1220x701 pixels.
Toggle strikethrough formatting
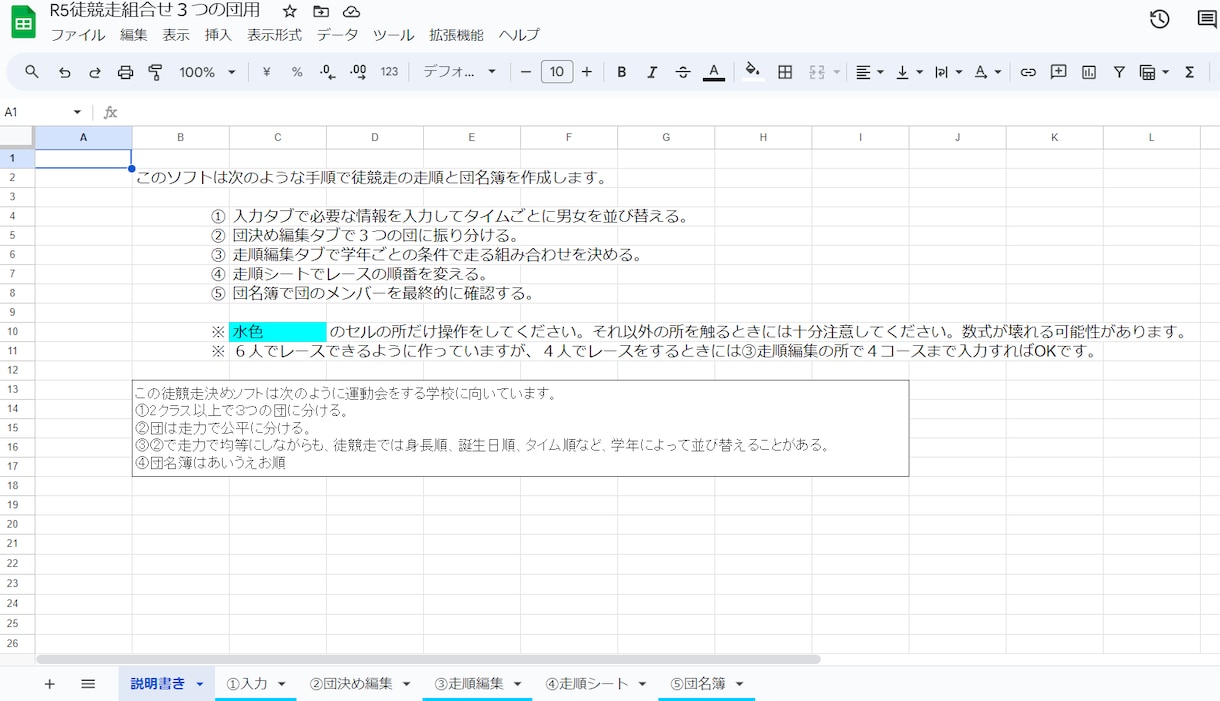[x=683, y=72]
